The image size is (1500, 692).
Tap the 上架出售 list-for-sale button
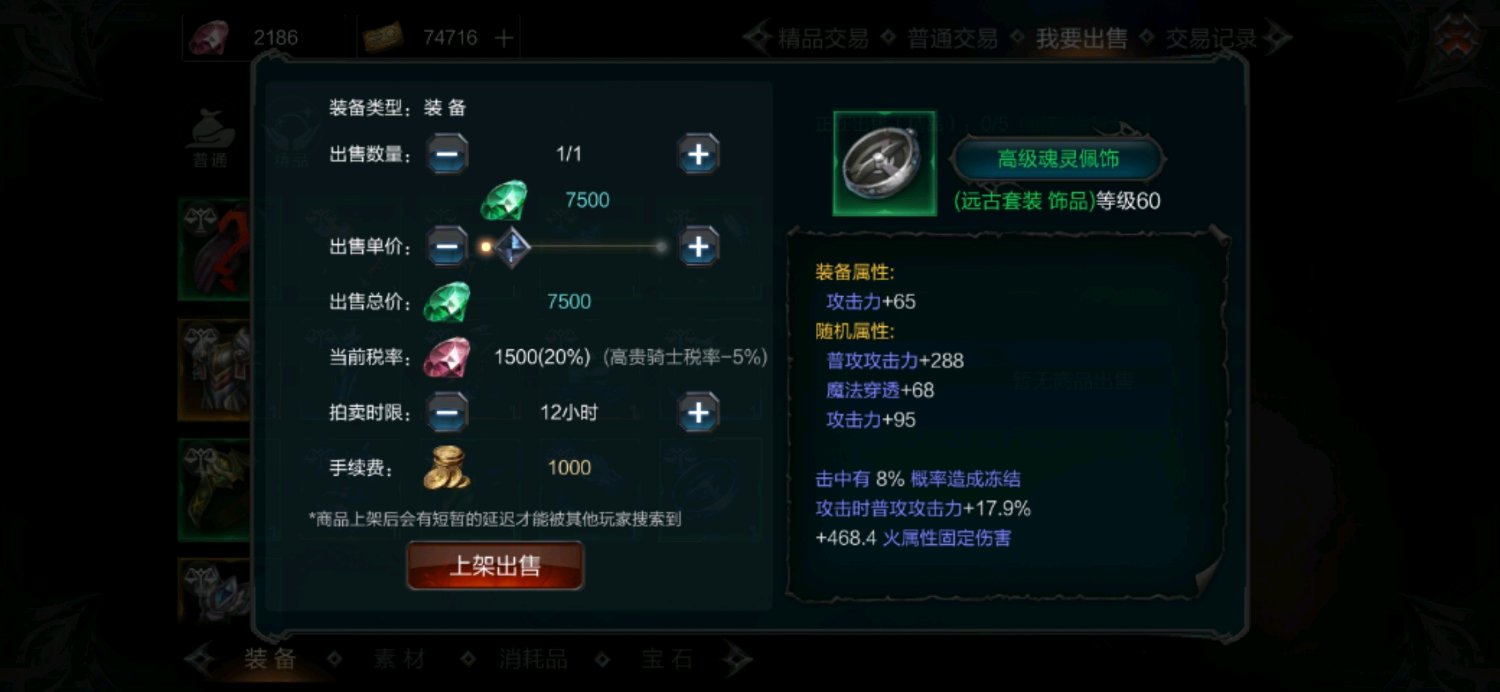[x=495, y=566]
